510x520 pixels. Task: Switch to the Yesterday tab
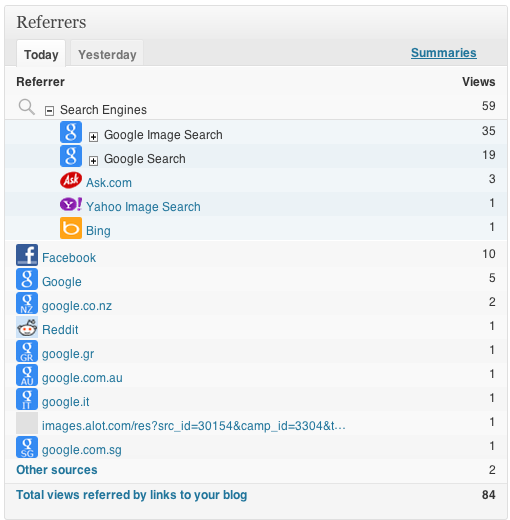(x=107, y=54)
